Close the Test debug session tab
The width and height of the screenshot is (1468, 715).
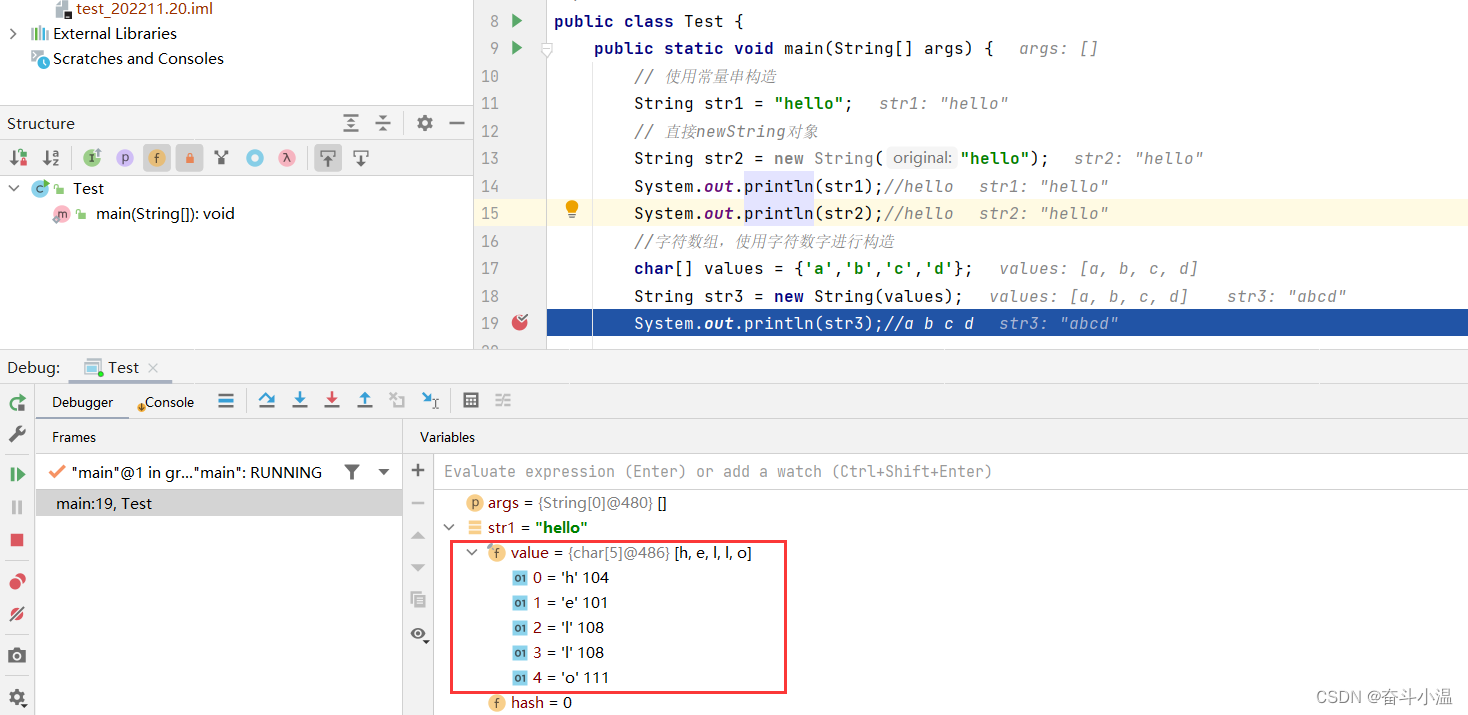[153, 368]
